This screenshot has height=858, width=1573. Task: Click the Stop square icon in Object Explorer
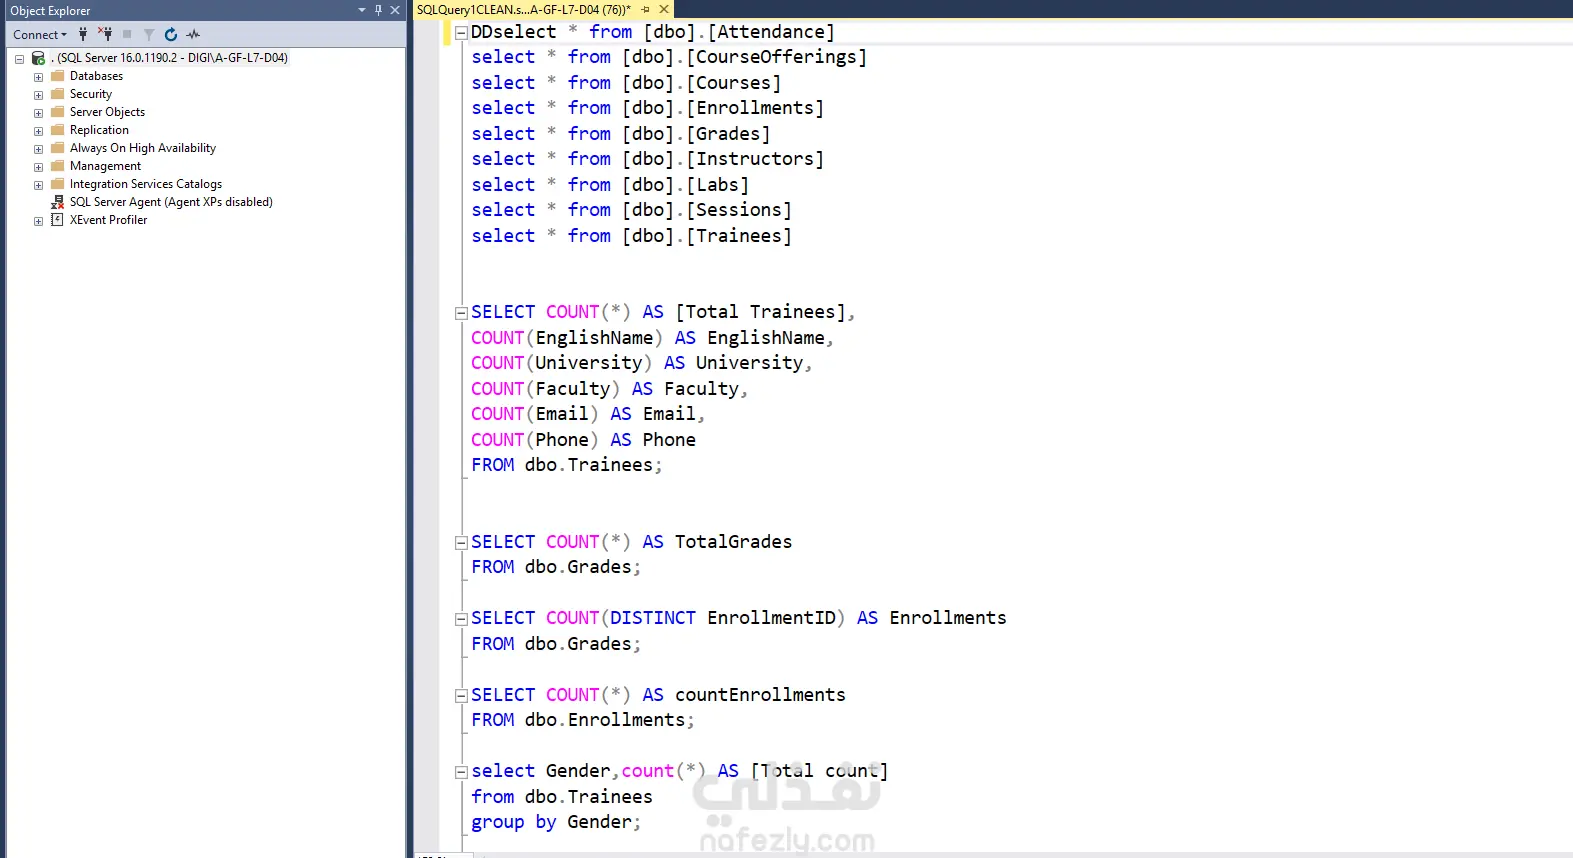(127, 34)
